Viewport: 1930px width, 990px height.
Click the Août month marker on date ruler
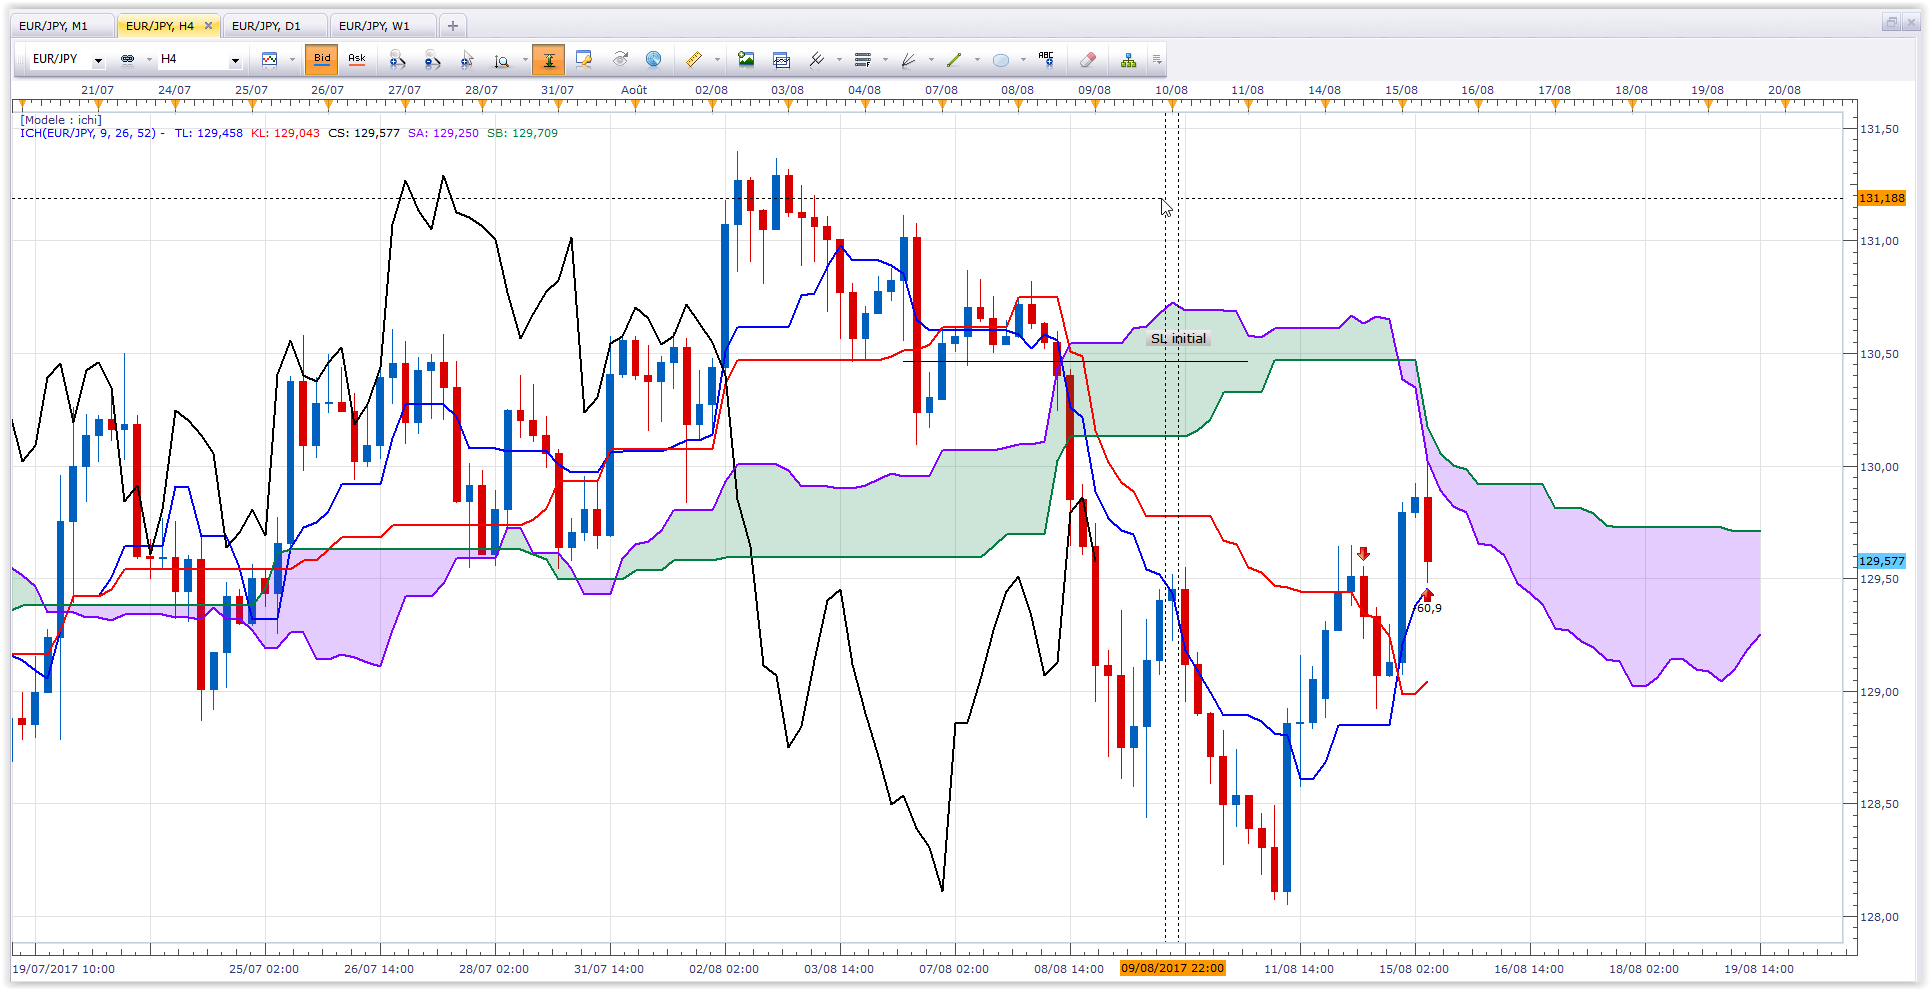click(634, 90)
